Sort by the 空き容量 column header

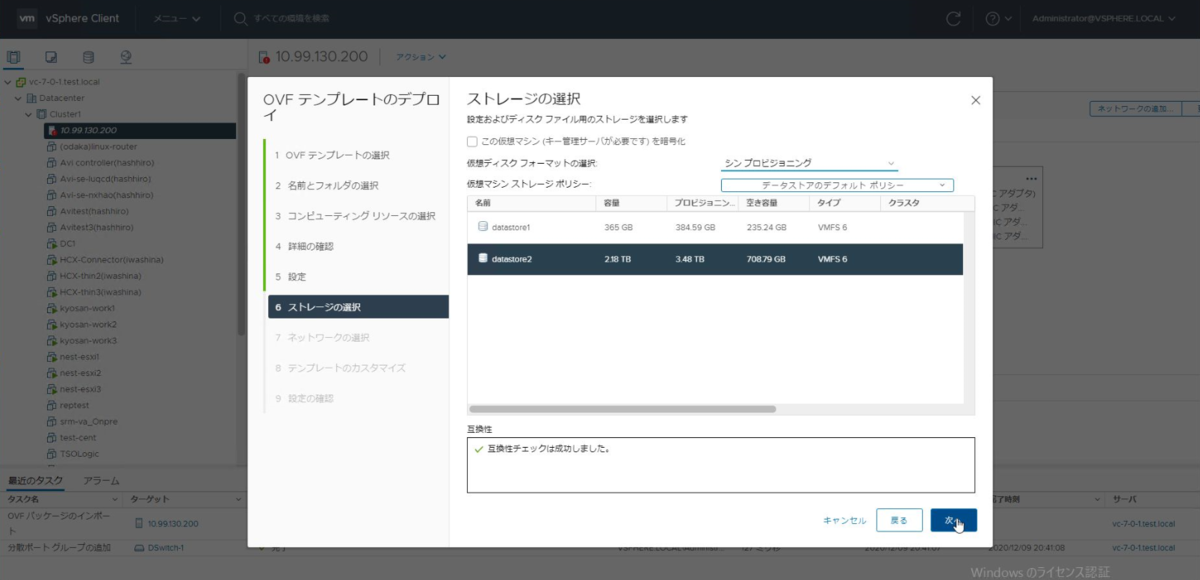click(x=773, y=203)
